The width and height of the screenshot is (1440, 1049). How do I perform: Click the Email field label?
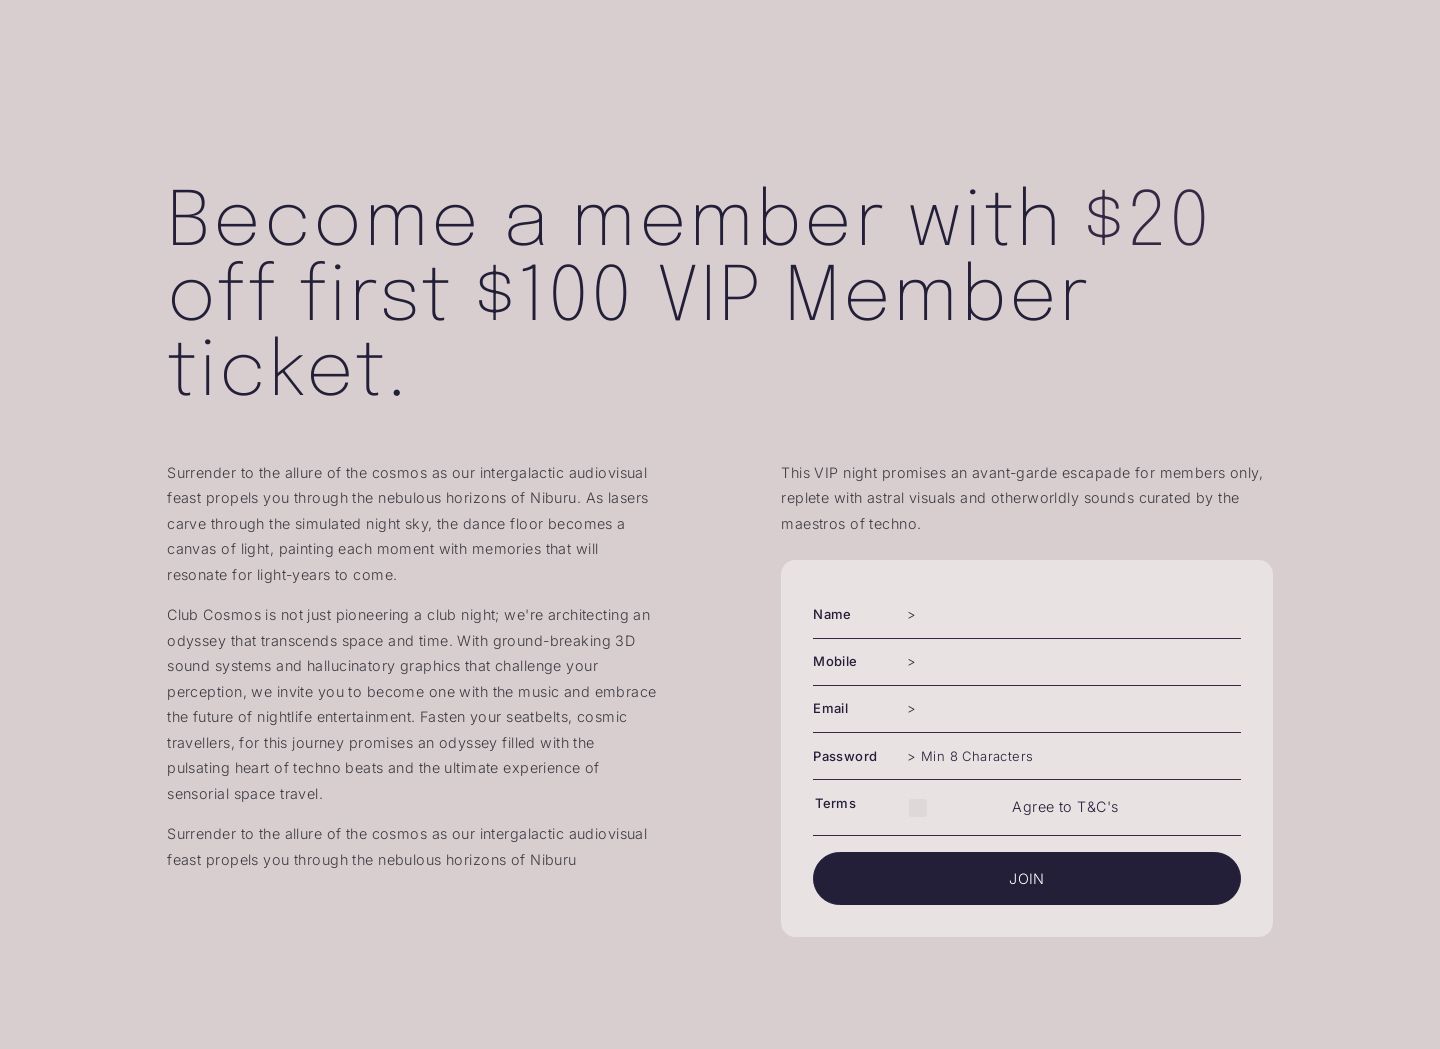coord(830,709)
